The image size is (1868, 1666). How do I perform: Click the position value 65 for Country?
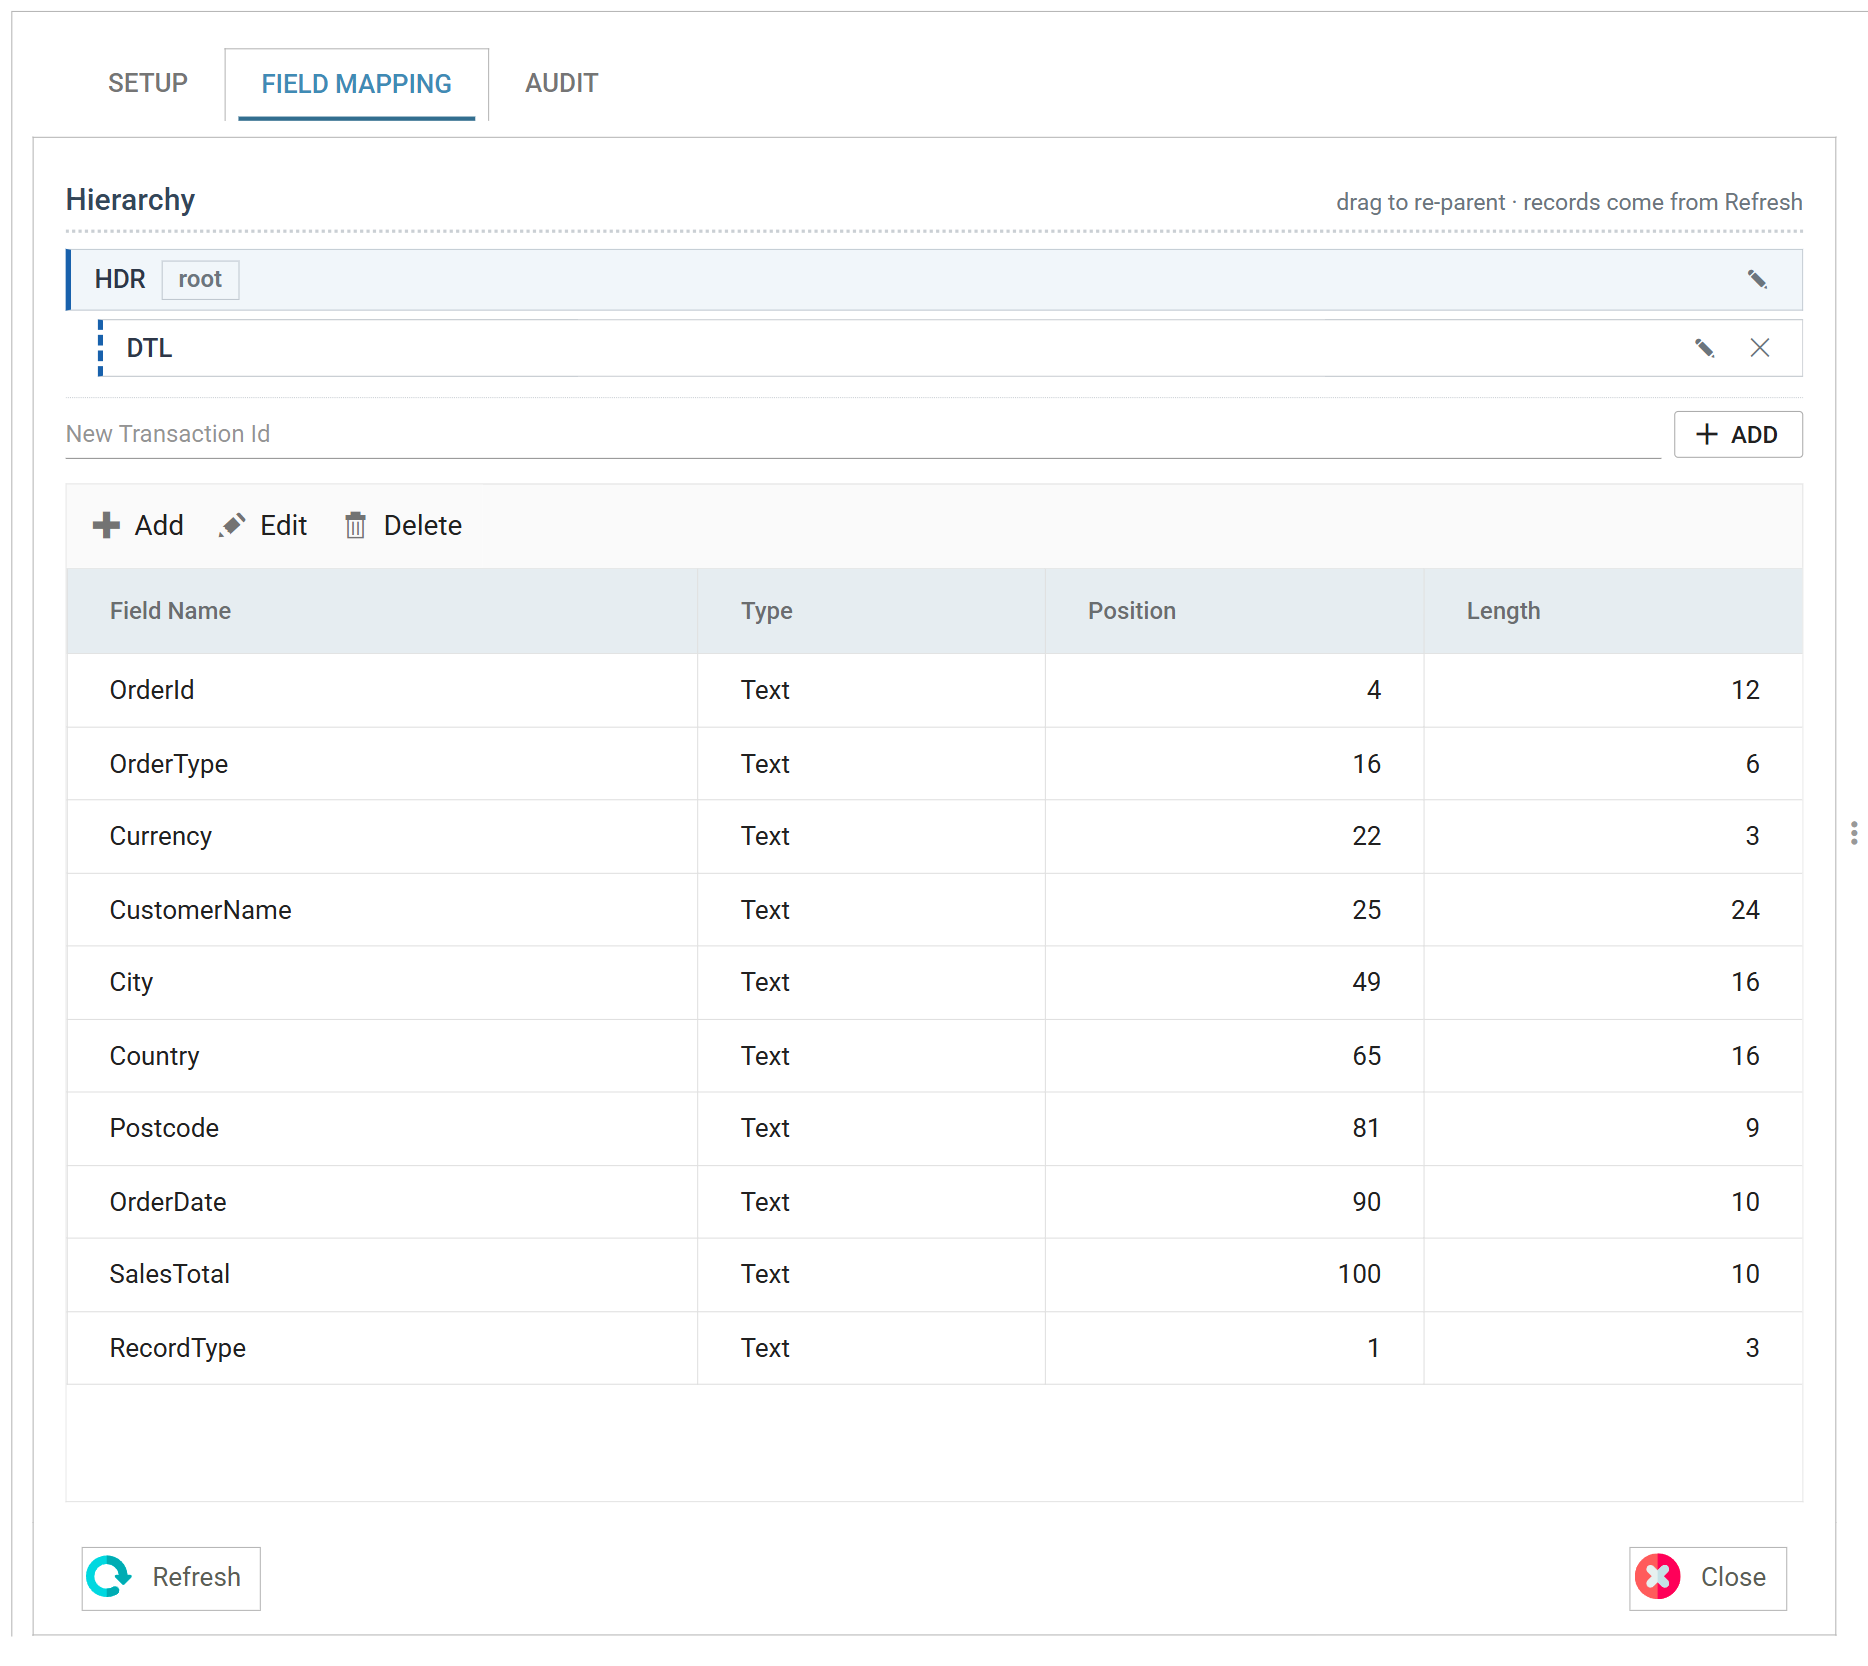[x=1366, y=1056]
